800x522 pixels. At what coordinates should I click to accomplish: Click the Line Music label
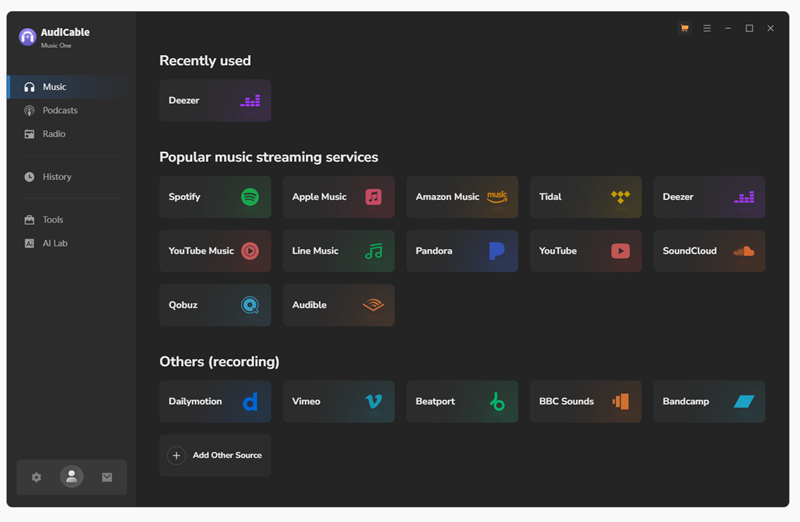[315, 251]
